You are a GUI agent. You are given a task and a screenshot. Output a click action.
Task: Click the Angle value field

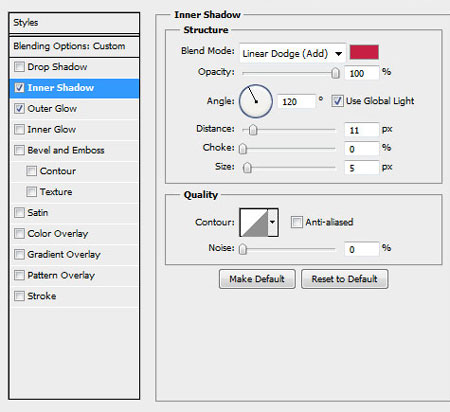[x=296, y=102]
